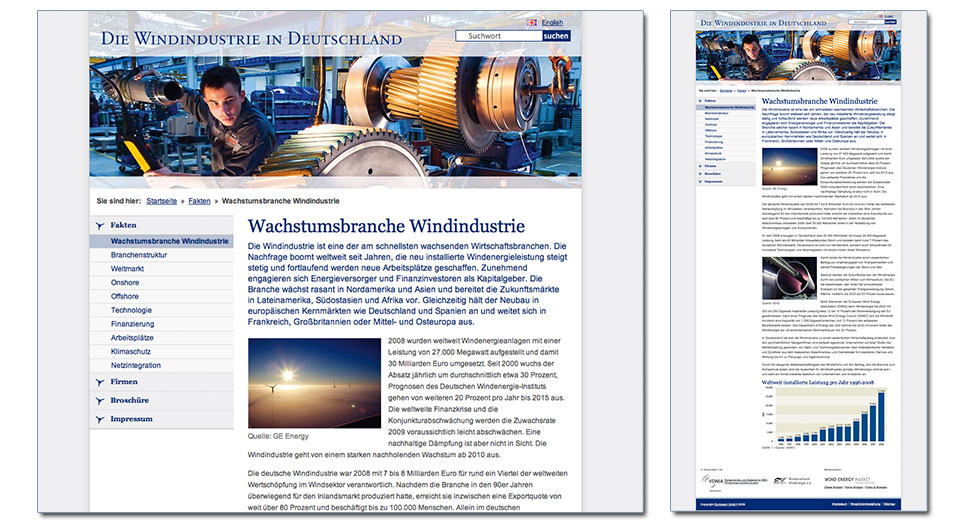The width and height of the screenshot is (960, 532).
Task: Click the British flag icon beside English
Action: pyautogui.click(x=532, y=23)
